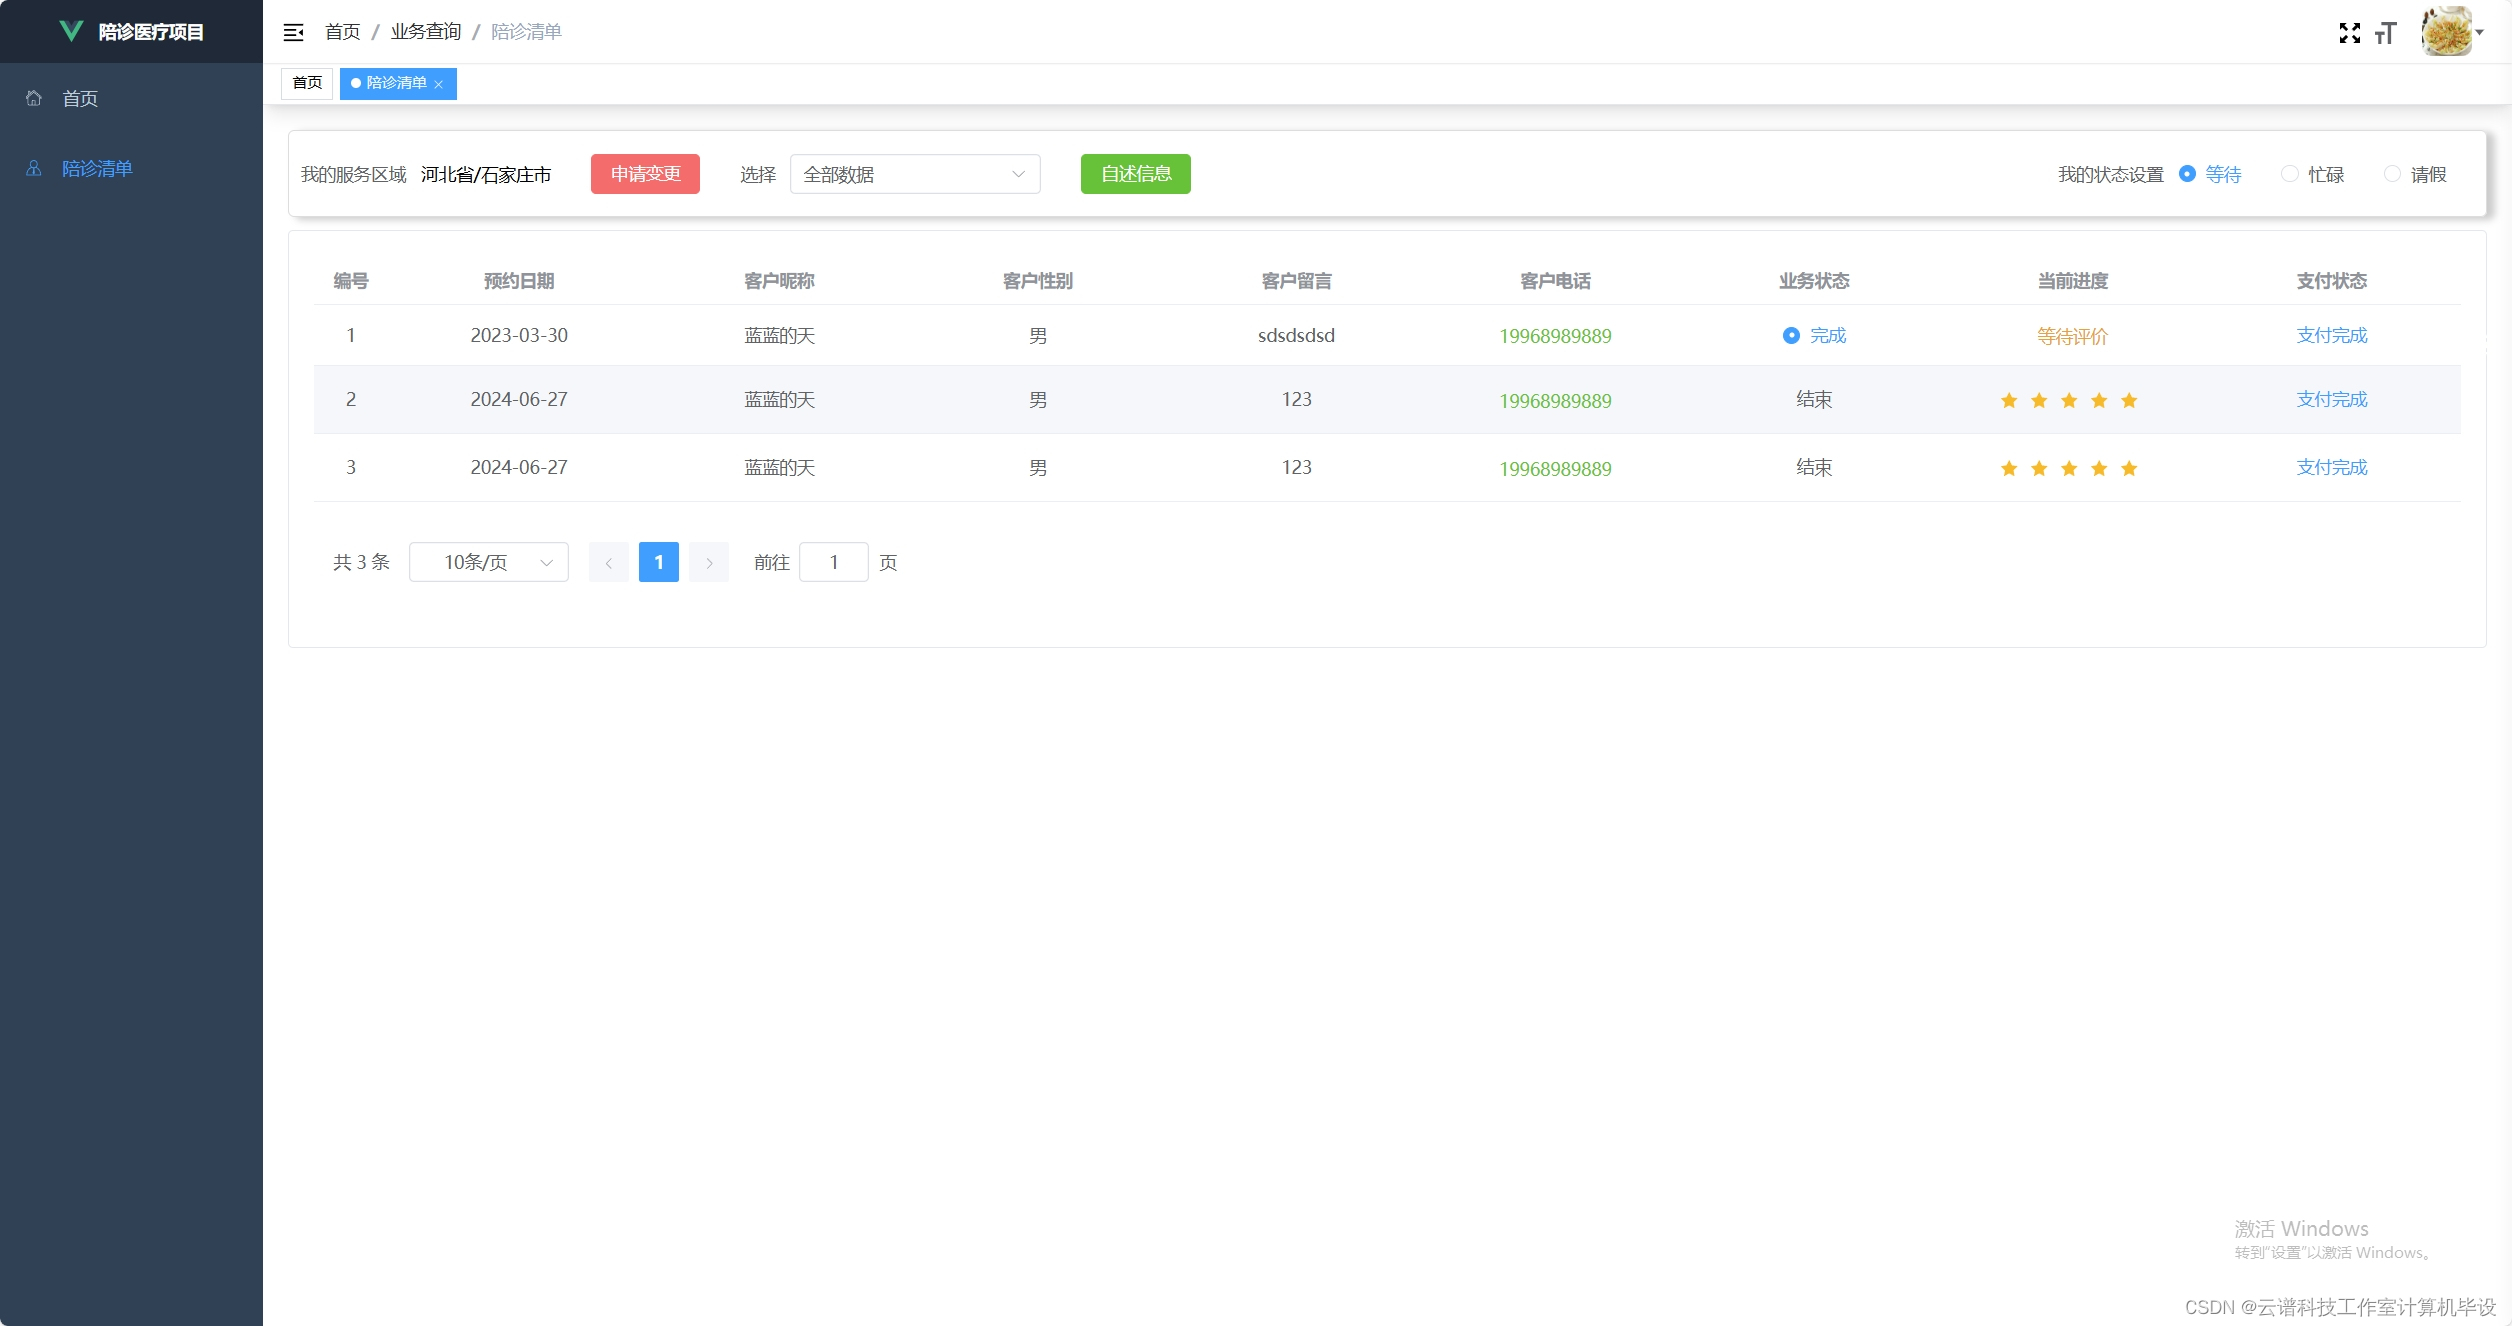
Task: Click the Vue logo in header
Action: [x=71, y=31]
